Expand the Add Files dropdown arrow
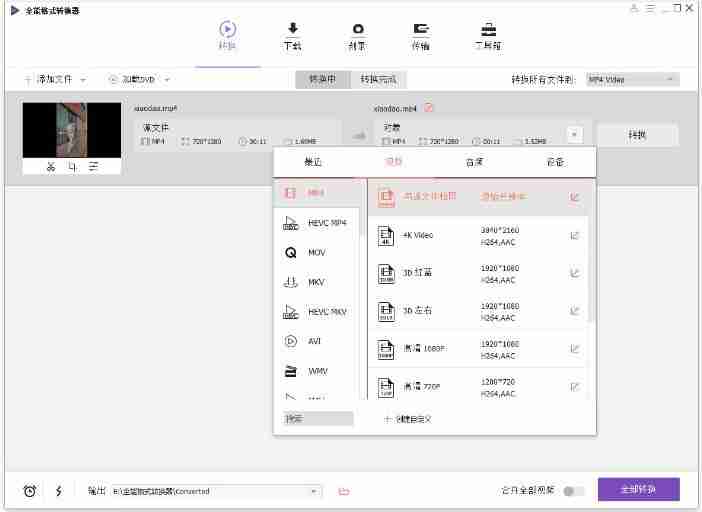 coord(83,80)
